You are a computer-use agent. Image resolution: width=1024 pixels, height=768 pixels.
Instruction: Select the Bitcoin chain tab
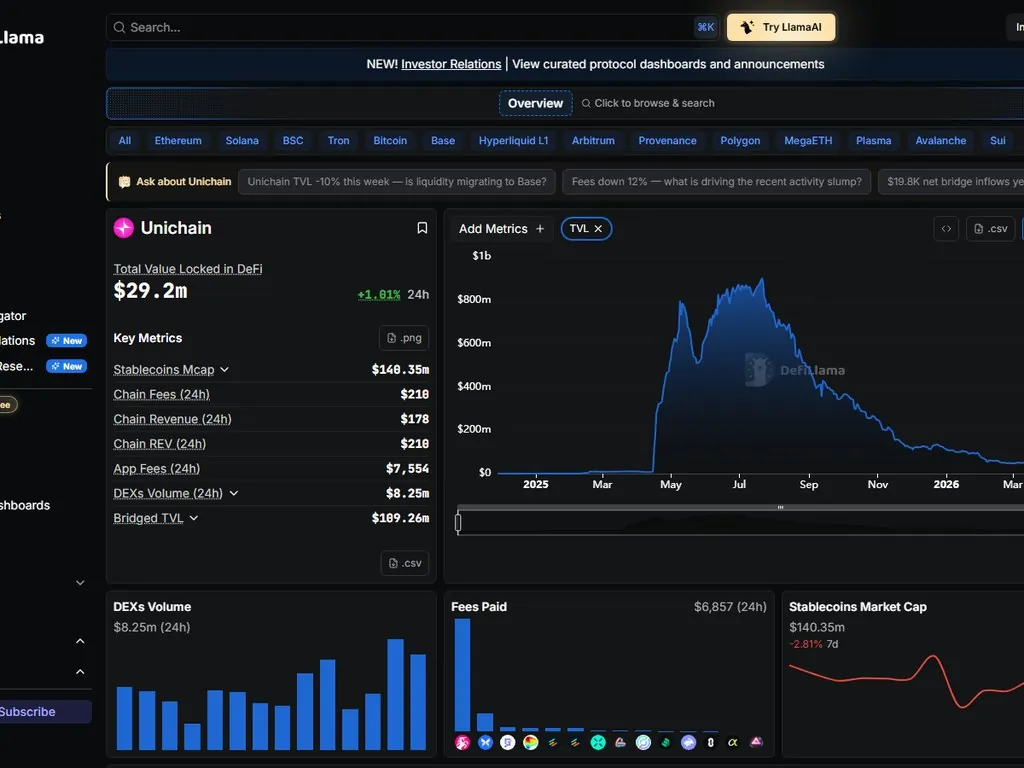tap(390, 140)
